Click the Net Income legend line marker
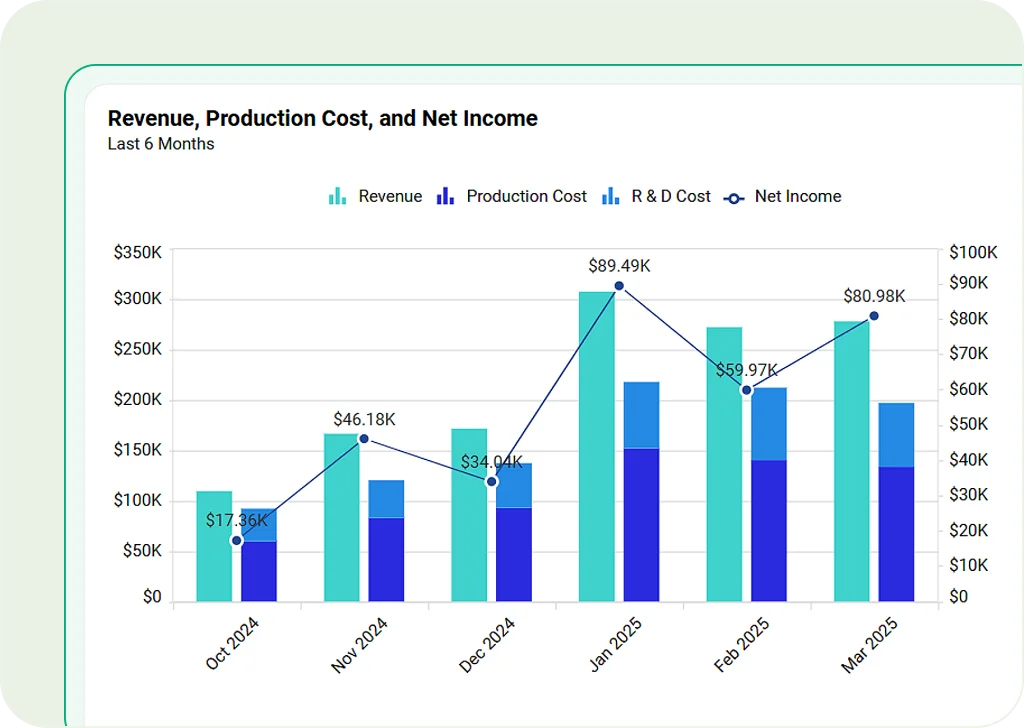The width and height of the screenshot is (1024, 728). (x=735, y=197)
